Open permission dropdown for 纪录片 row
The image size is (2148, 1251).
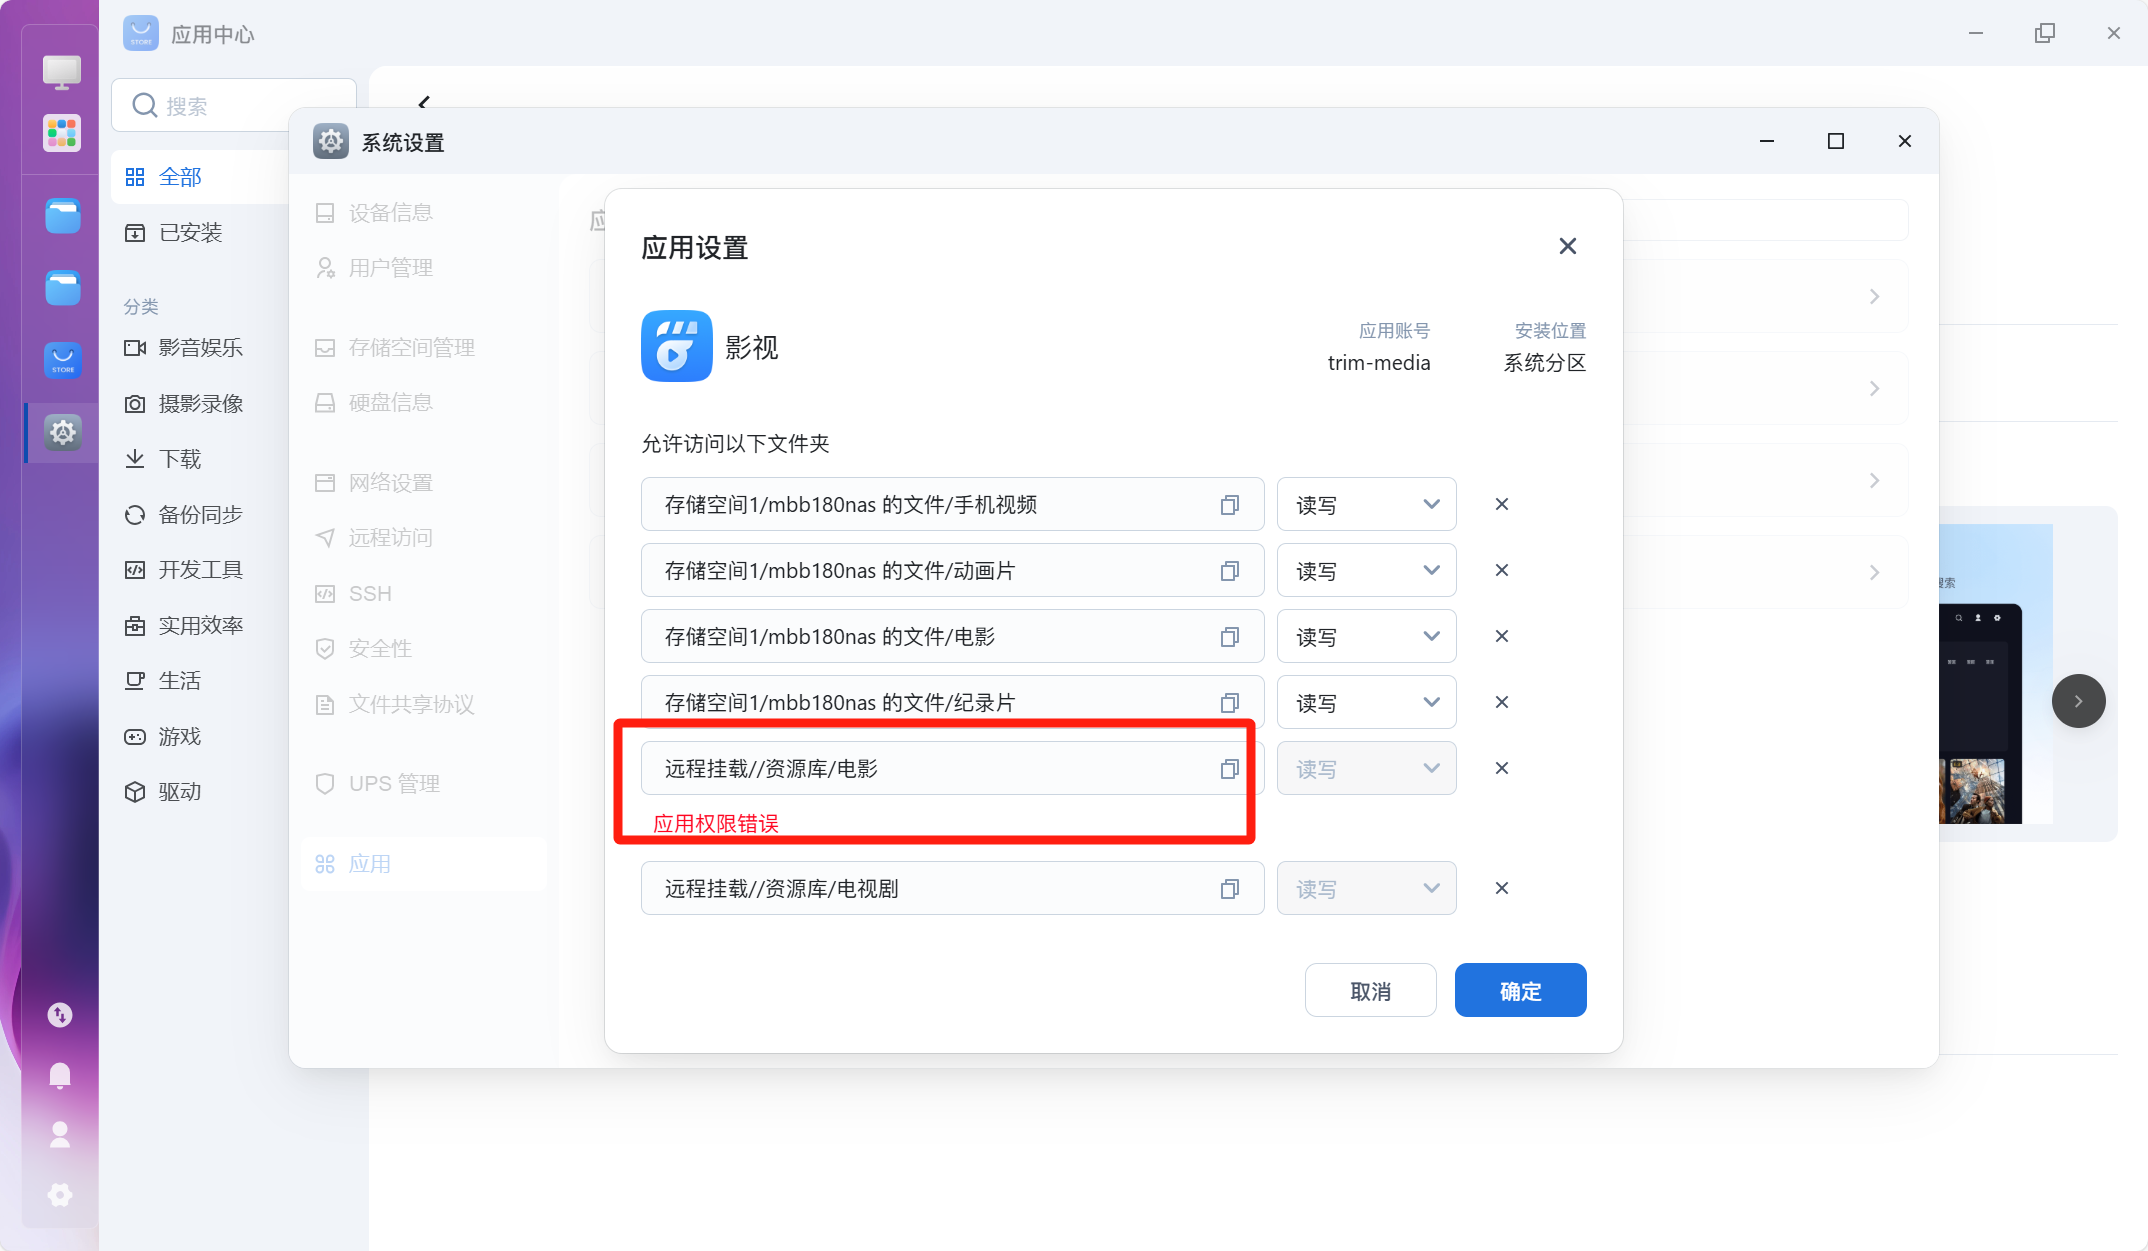pos(1366,703)
